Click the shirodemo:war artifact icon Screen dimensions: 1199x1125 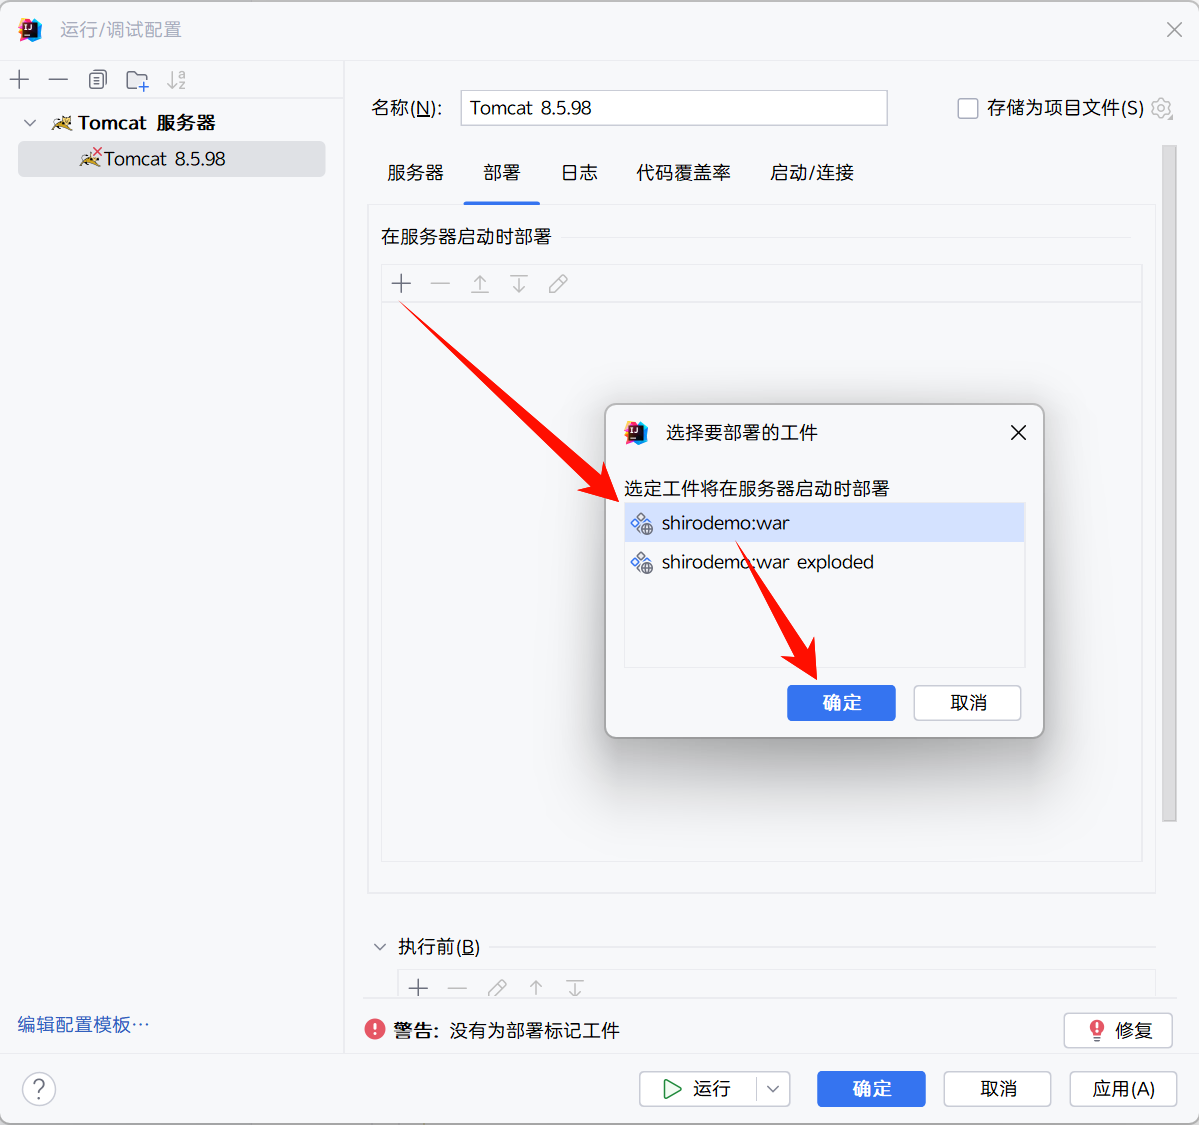click(x=642, y=523)
